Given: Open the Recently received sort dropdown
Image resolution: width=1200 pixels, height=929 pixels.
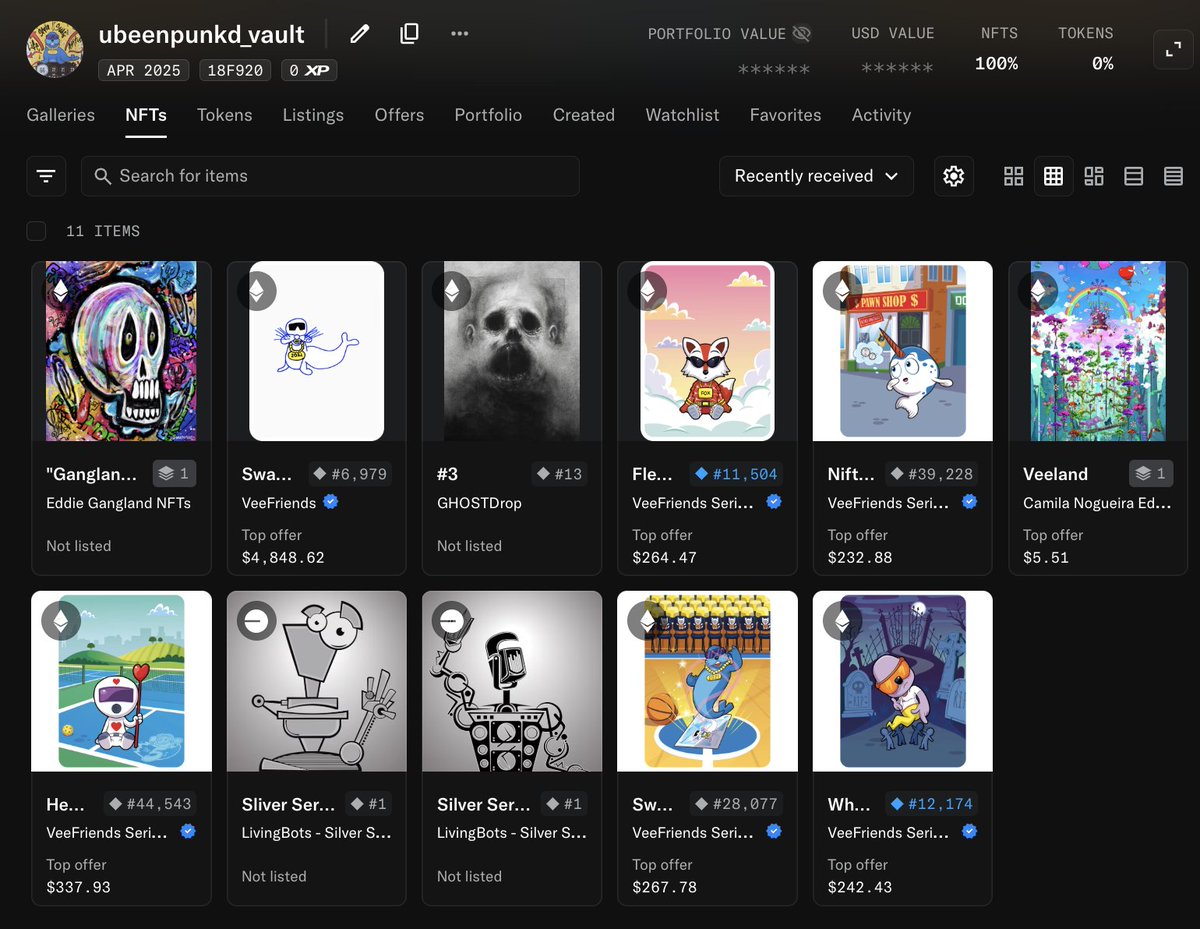Looking at the screenshot, I should click(816, 176).
